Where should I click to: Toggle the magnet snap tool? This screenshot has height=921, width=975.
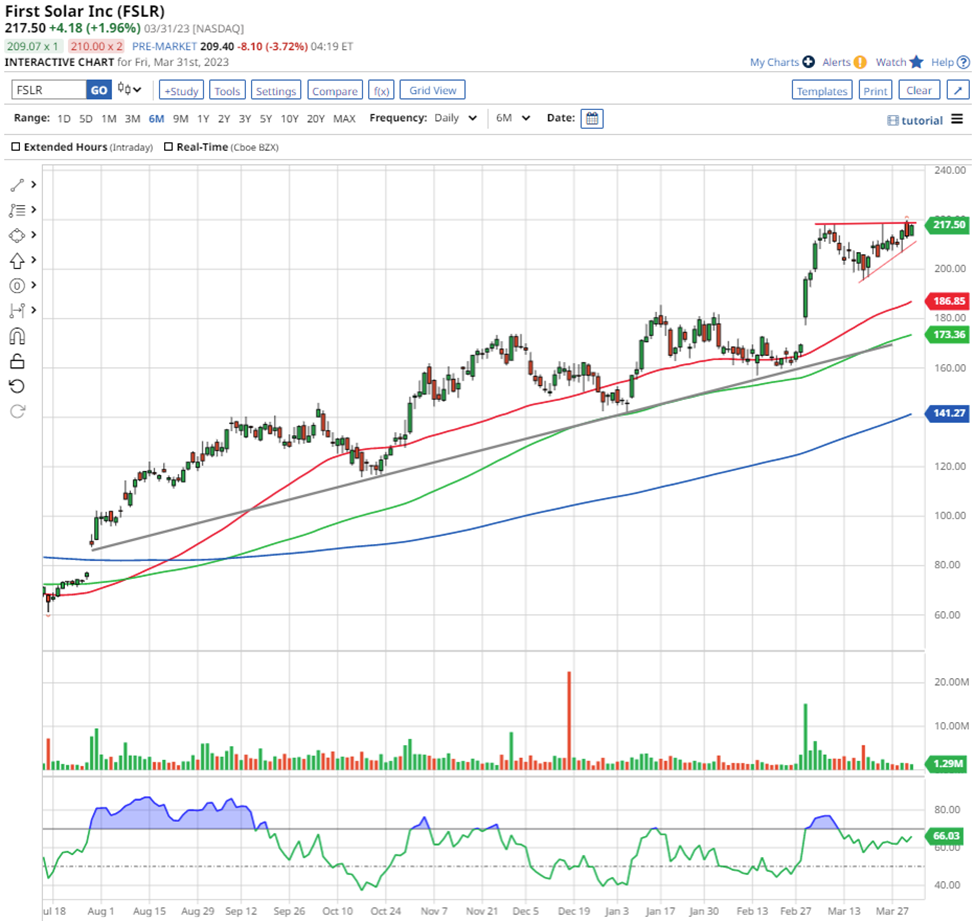[17, 336]
